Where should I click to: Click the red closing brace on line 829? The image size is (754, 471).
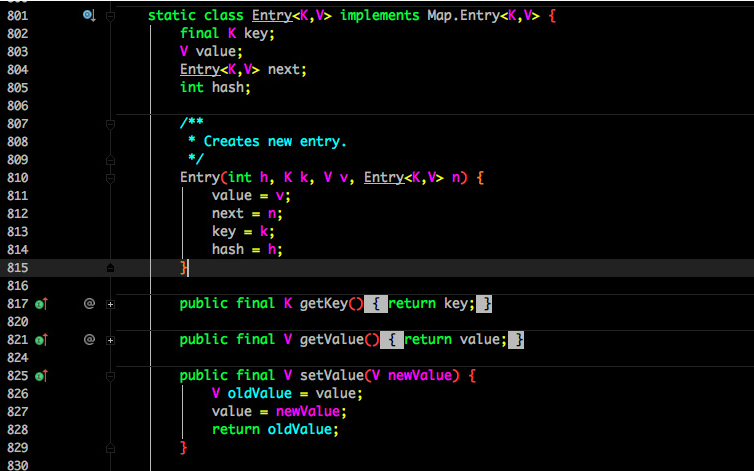pyautogui.click(x=183, y=448)
